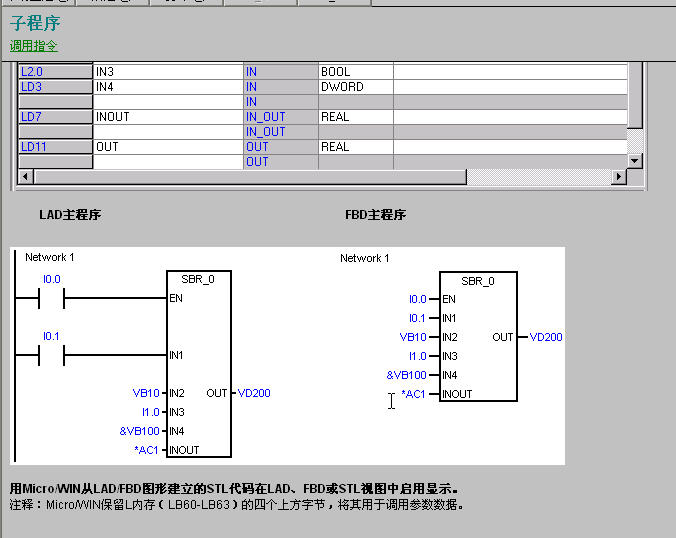This screenshot has height=538, width=676.
Task: Click the table's scroll-right arrow
Action: [619, 177]
